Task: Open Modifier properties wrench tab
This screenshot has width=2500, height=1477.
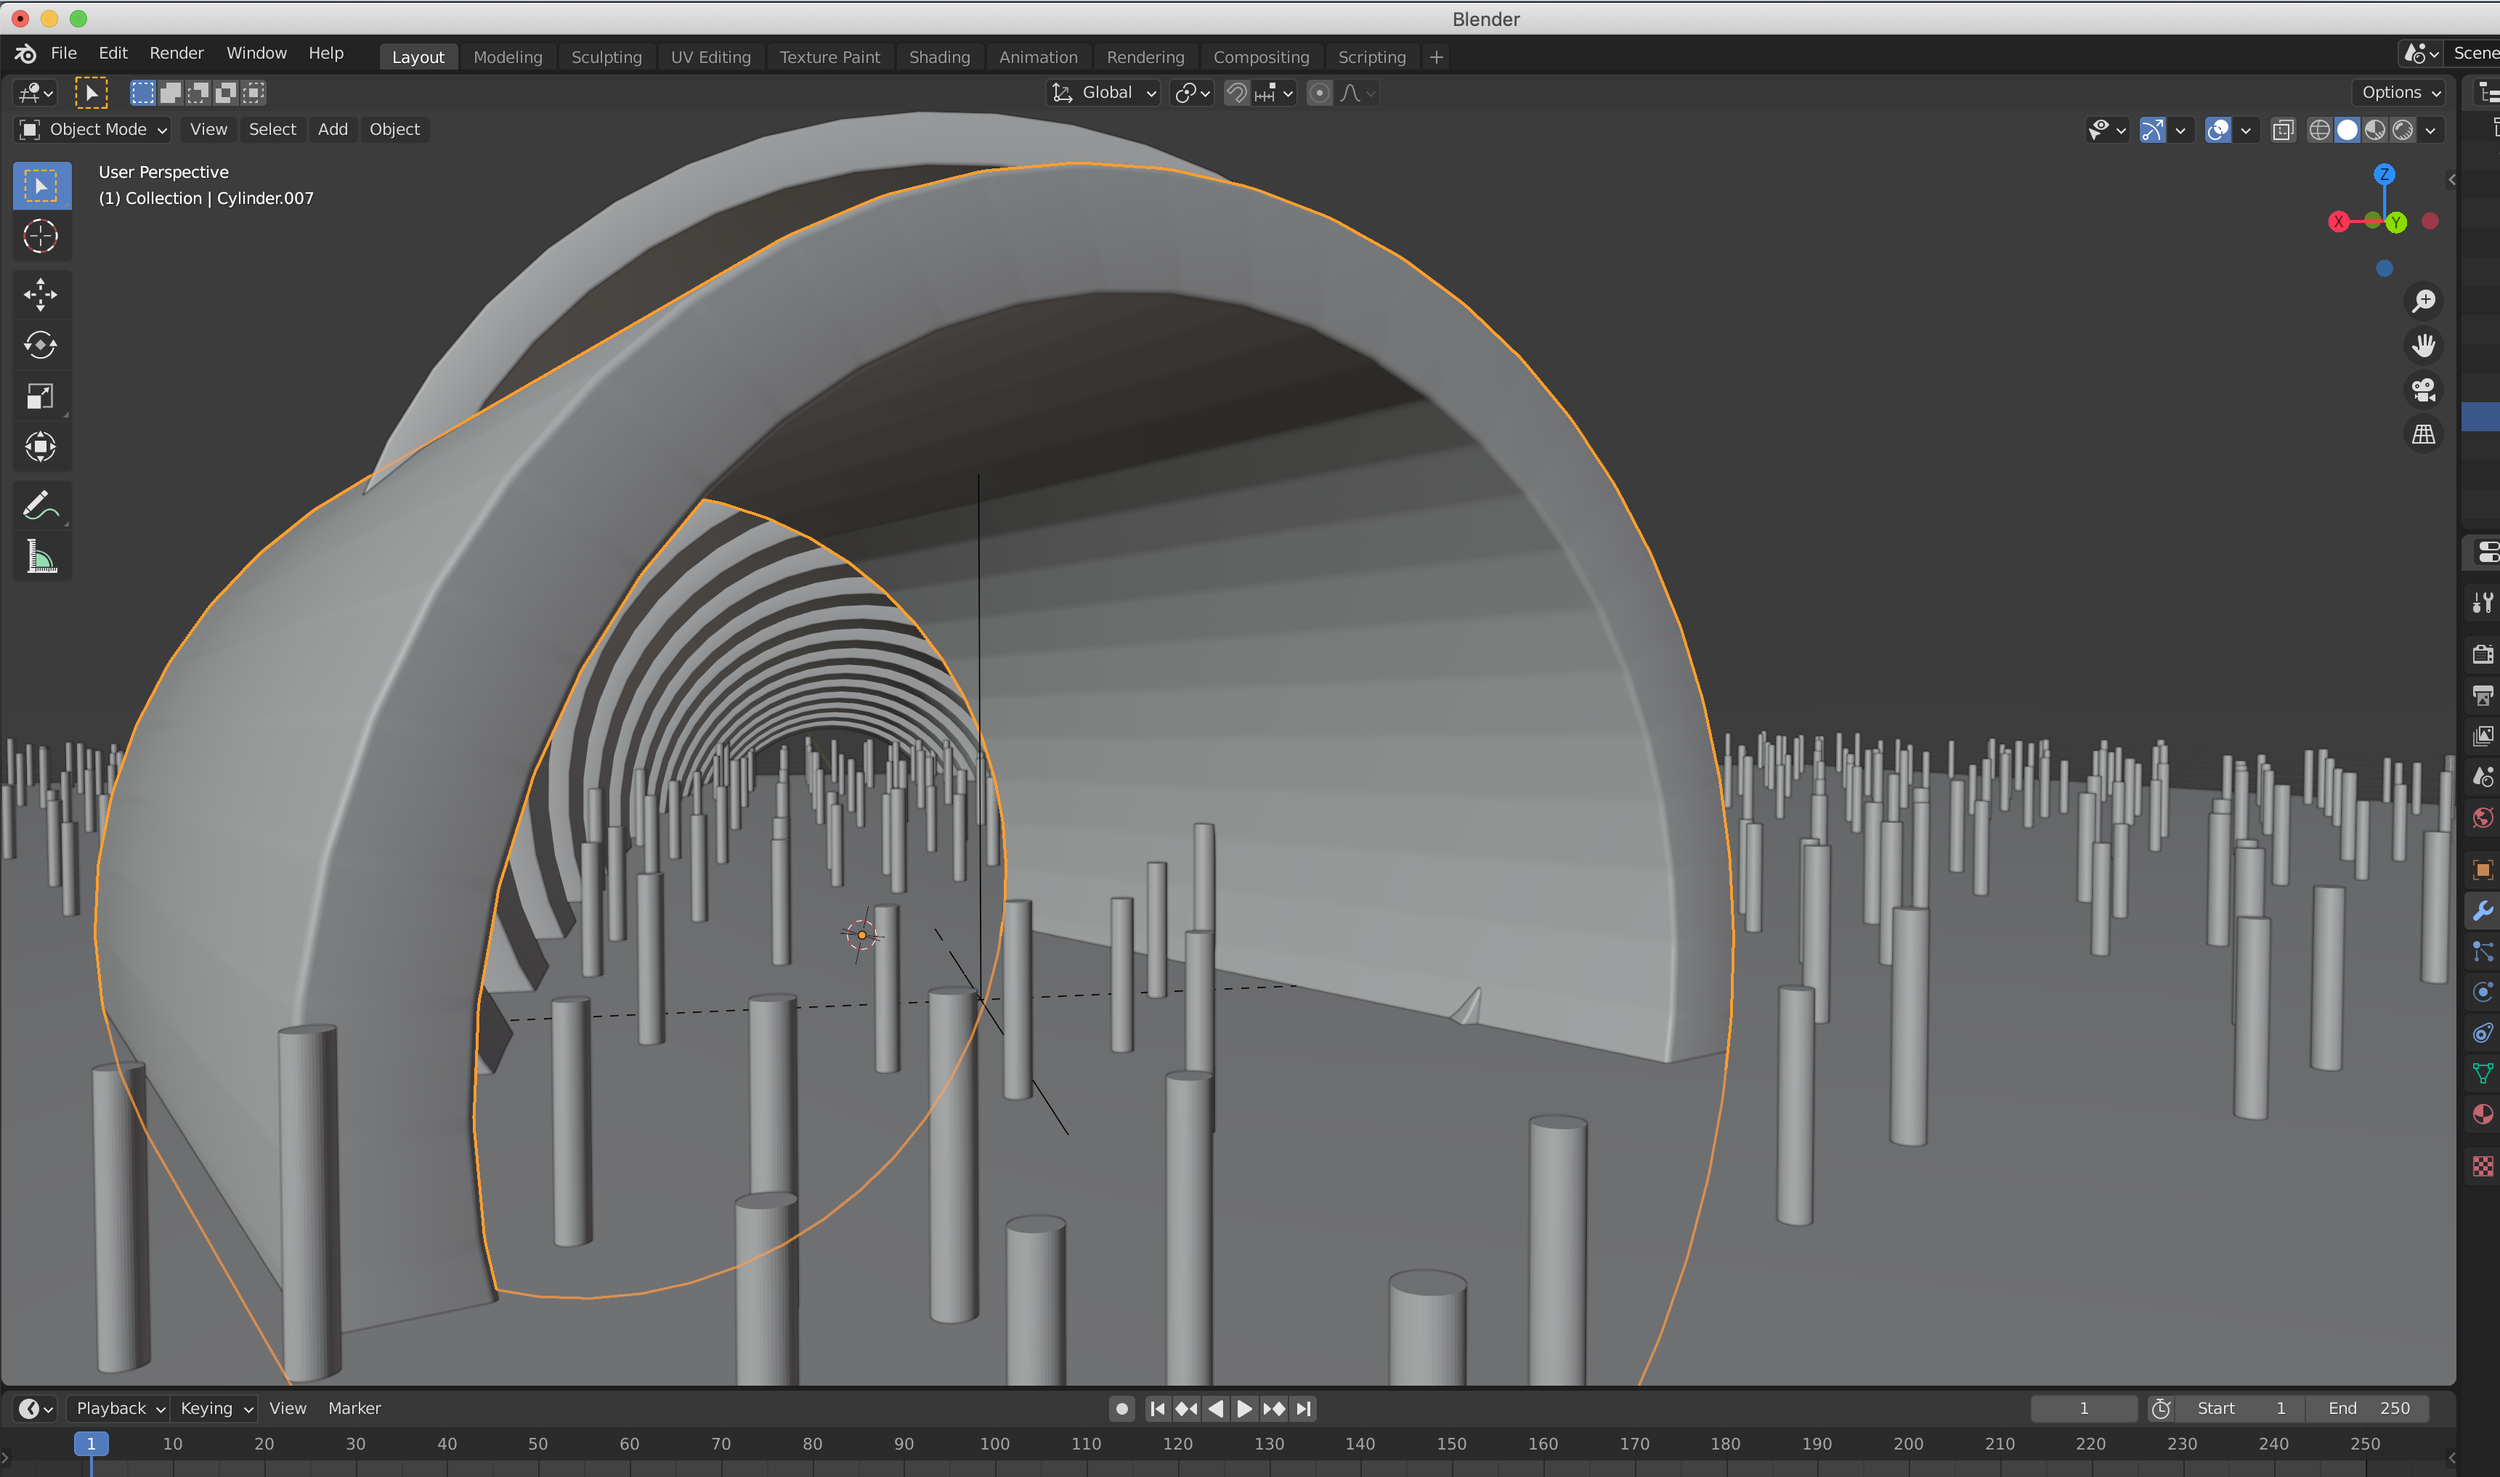Action: pyautogui.click(x=2482, y=910)
